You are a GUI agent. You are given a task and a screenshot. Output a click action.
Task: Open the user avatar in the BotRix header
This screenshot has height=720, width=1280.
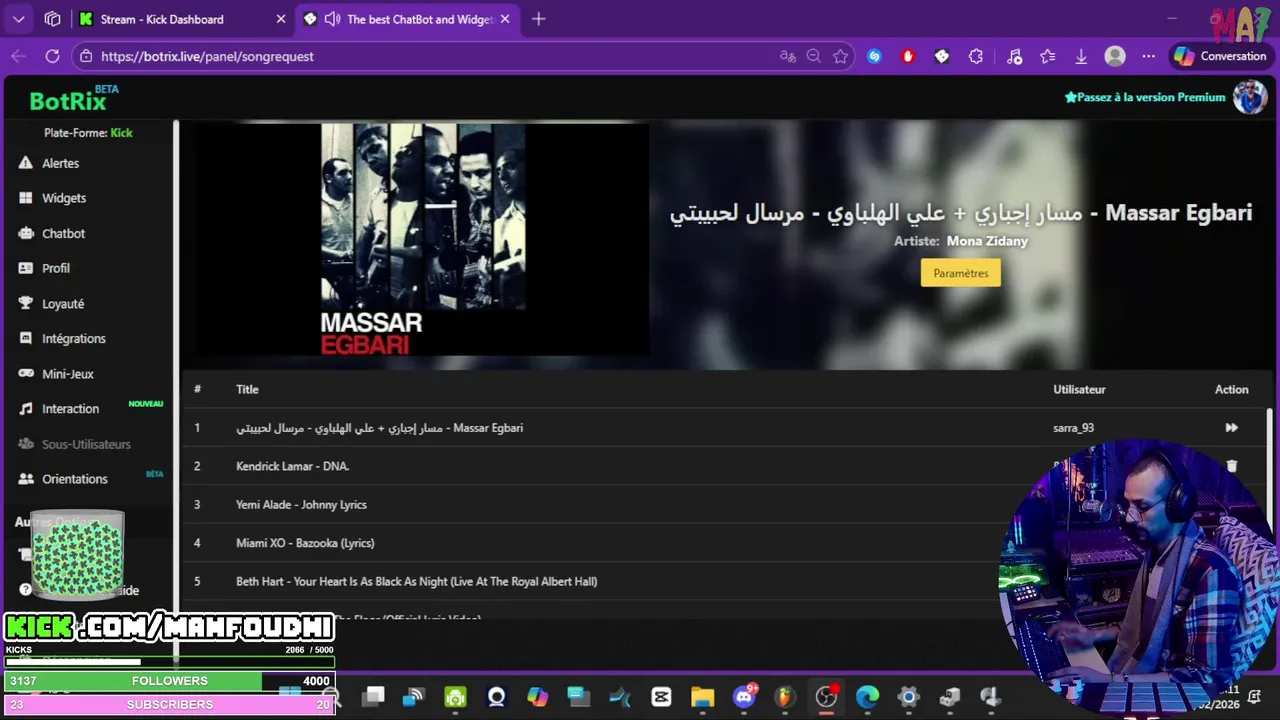point(1250,97)
